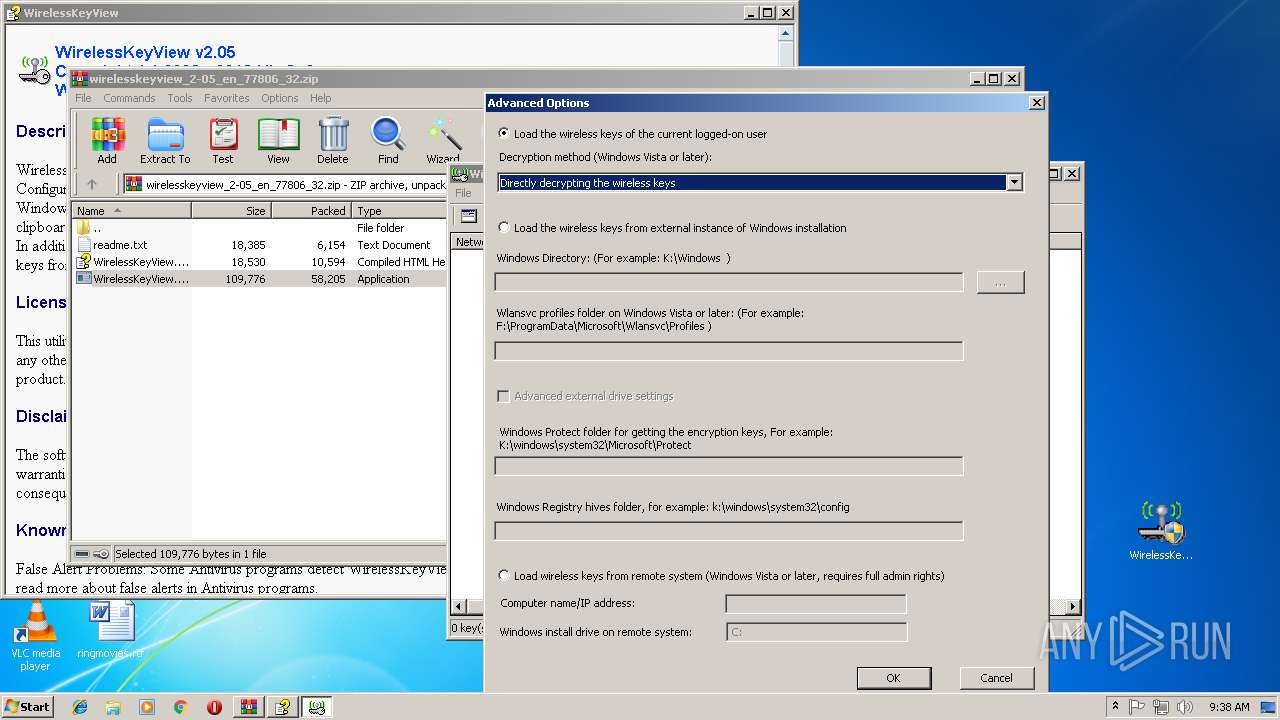Click Cancel in Advanced Options

pyautogui.click(x=996, y=678)
